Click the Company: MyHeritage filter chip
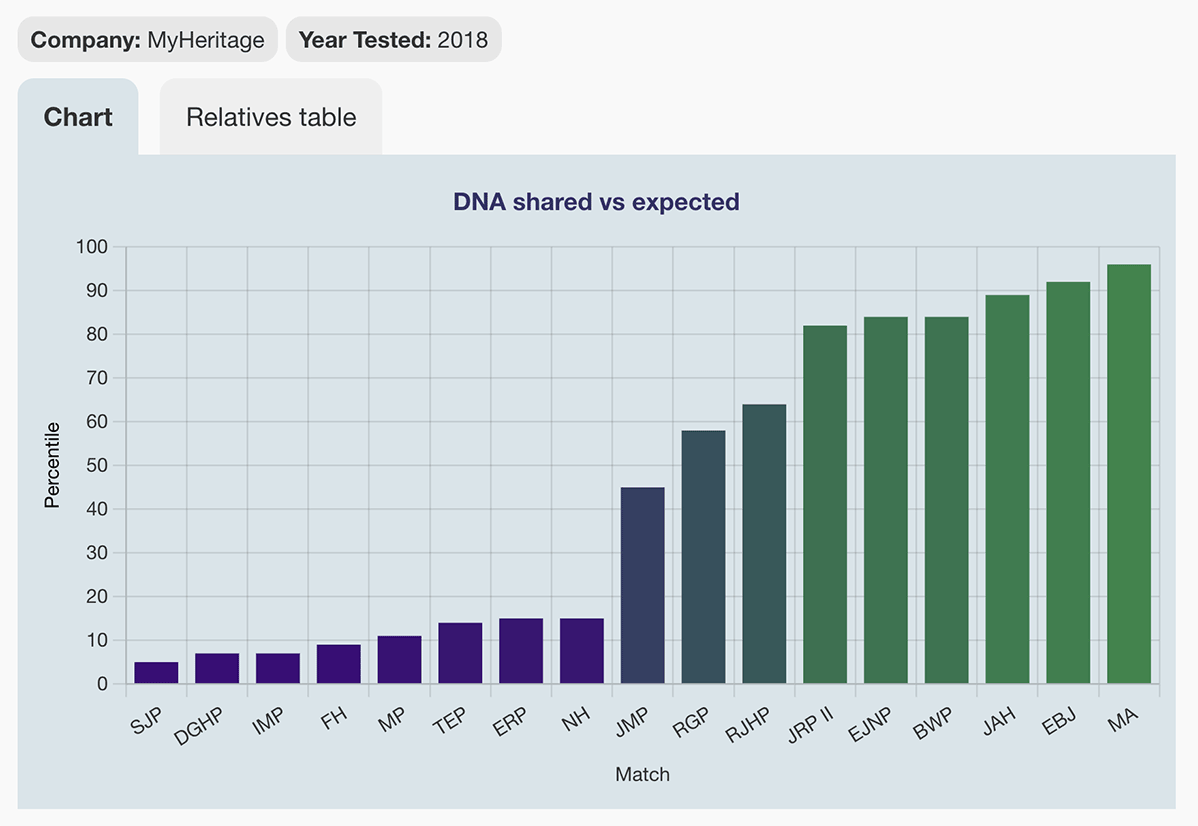The width and height of the screenshot is (1198, 826). [146, 39]
